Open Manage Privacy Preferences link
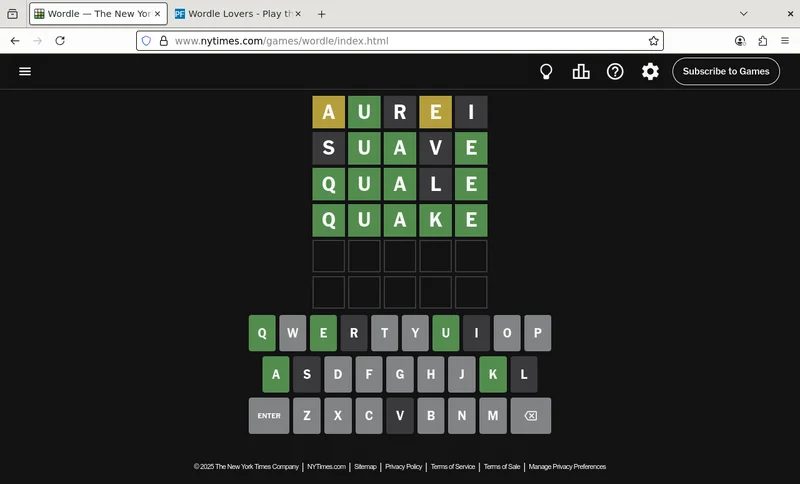 pos(567,467)
